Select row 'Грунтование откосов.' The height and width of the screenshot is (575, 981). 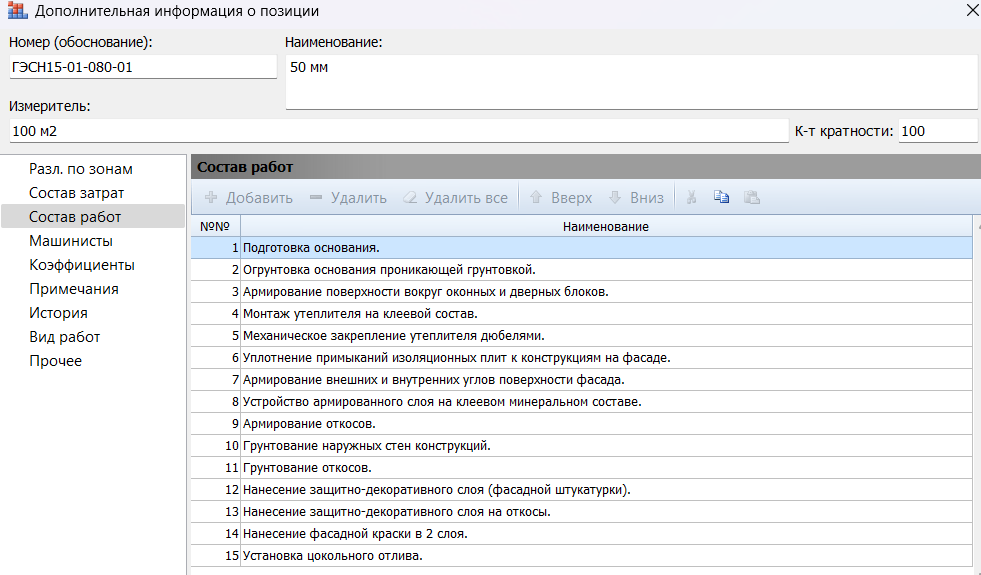pos(581,467)
